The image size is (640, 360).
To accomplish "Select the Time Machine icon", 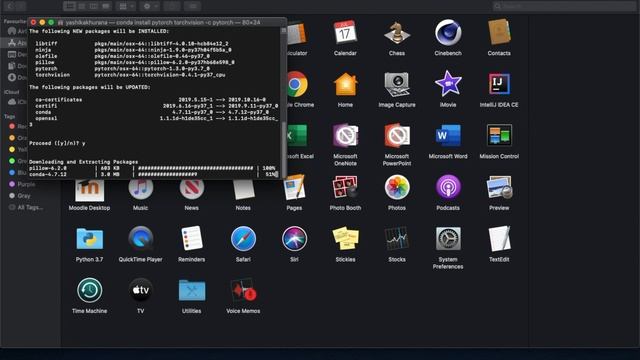I will (89, 290).
